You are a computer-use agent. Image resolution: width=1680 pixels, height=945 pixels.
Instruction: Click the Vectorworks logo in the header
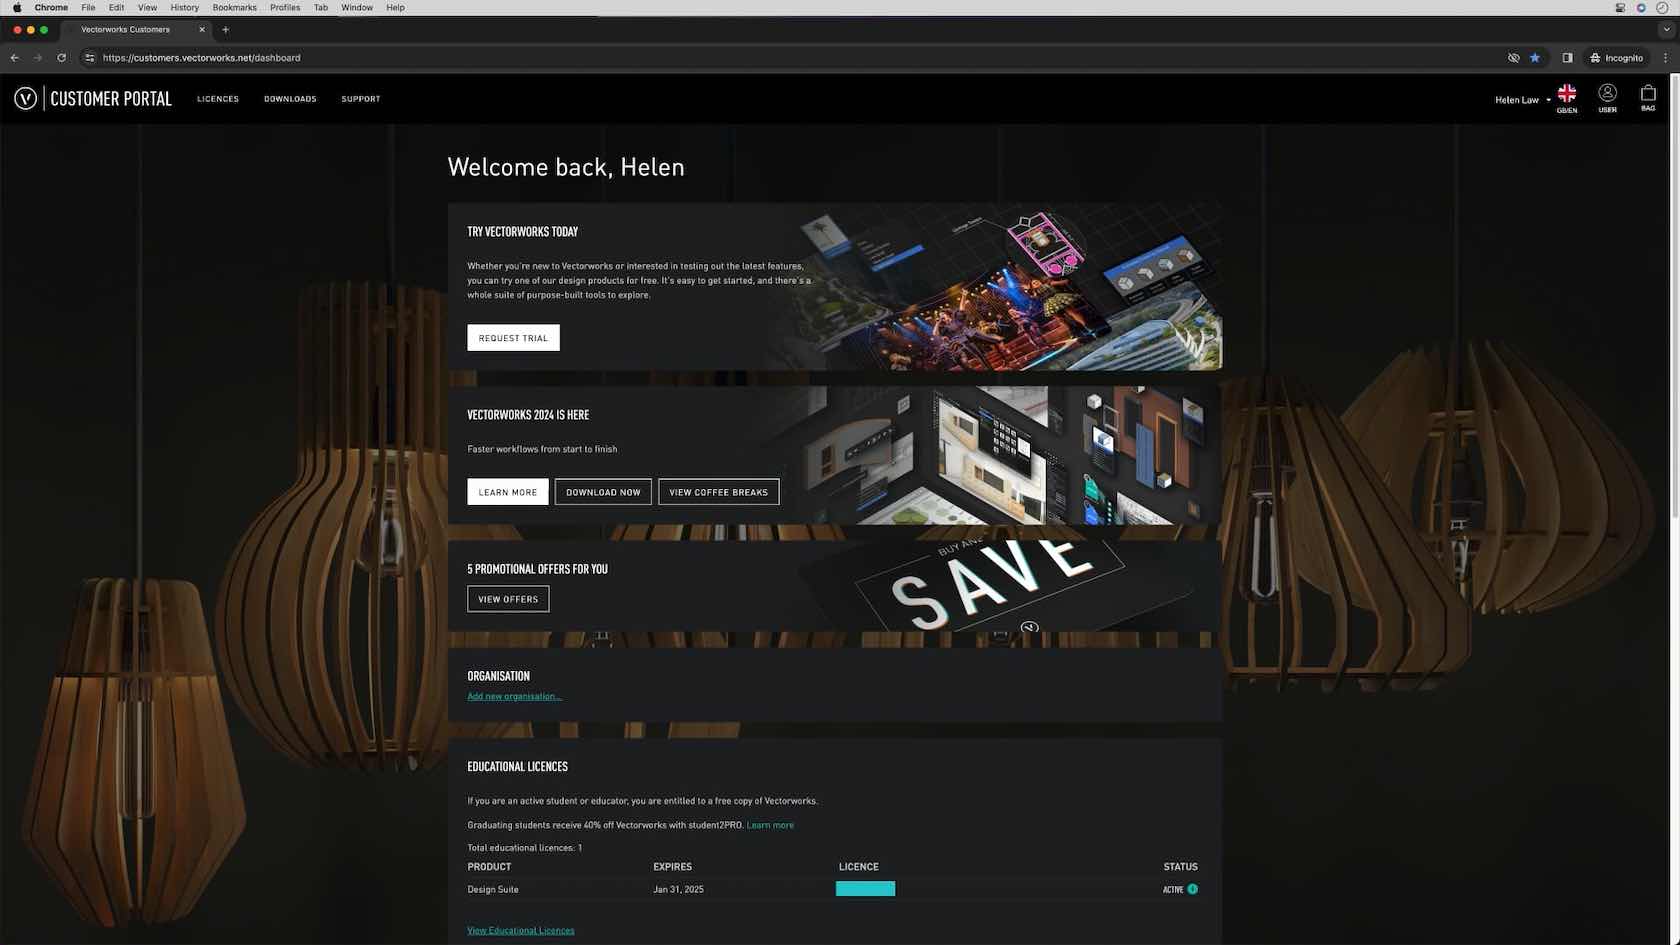click(26, 98)
